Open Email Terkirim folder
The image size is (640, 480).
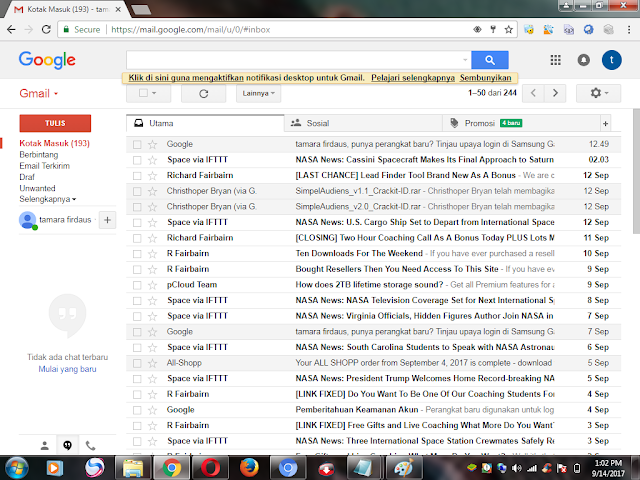click(44, 166)
